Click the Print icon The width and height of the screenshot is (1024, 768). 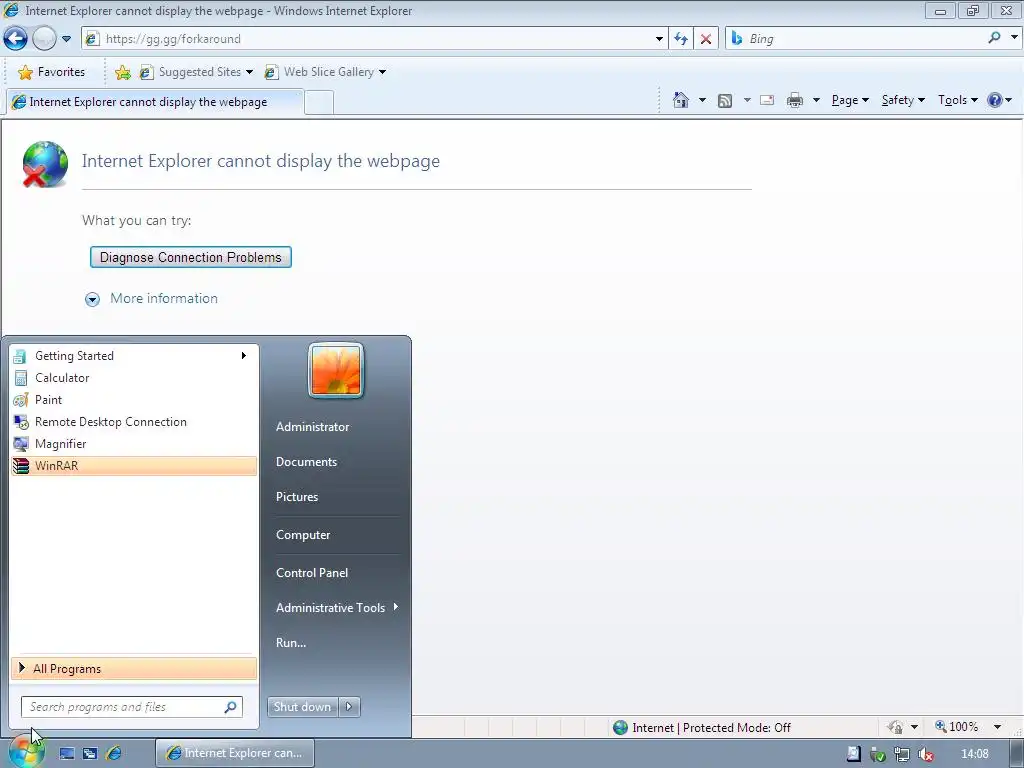(x=795, y=100)
